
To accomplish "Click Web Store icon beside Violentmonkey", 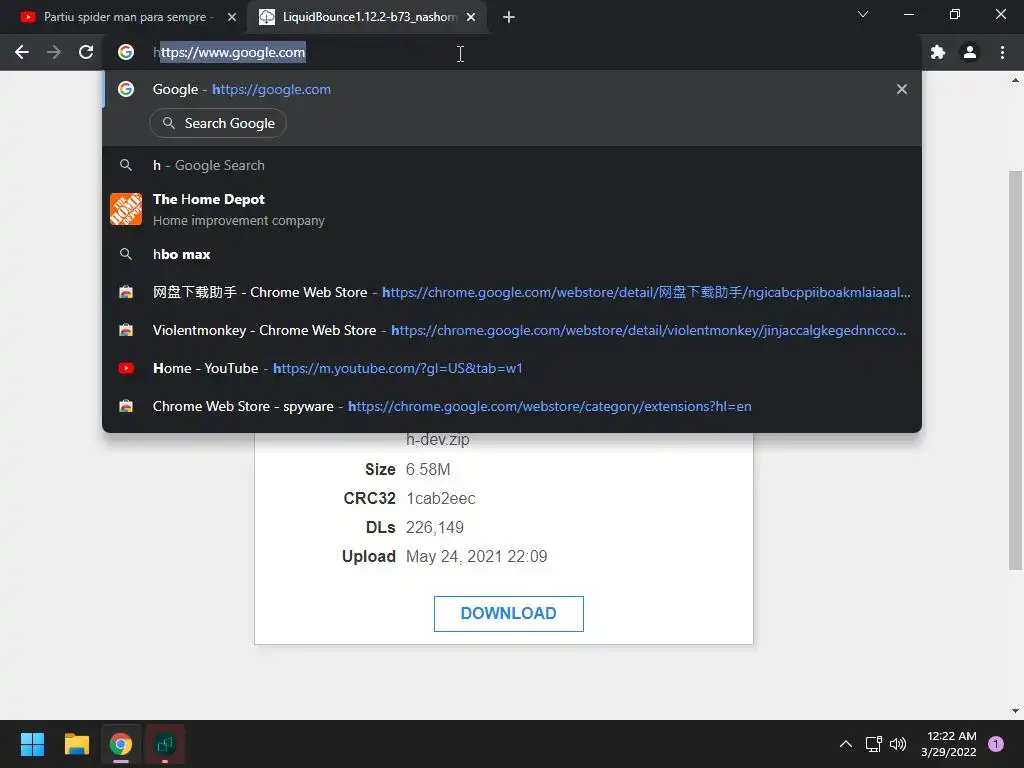I will pos(126,330).
